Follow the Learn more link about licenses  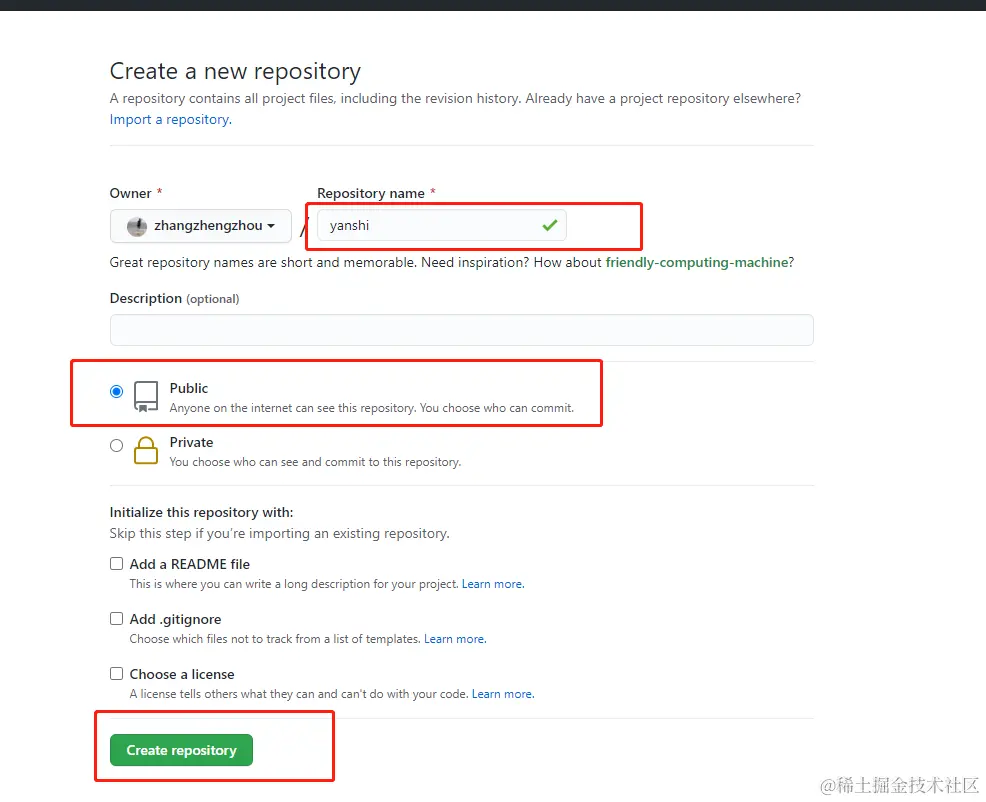[x=502, y=694]
